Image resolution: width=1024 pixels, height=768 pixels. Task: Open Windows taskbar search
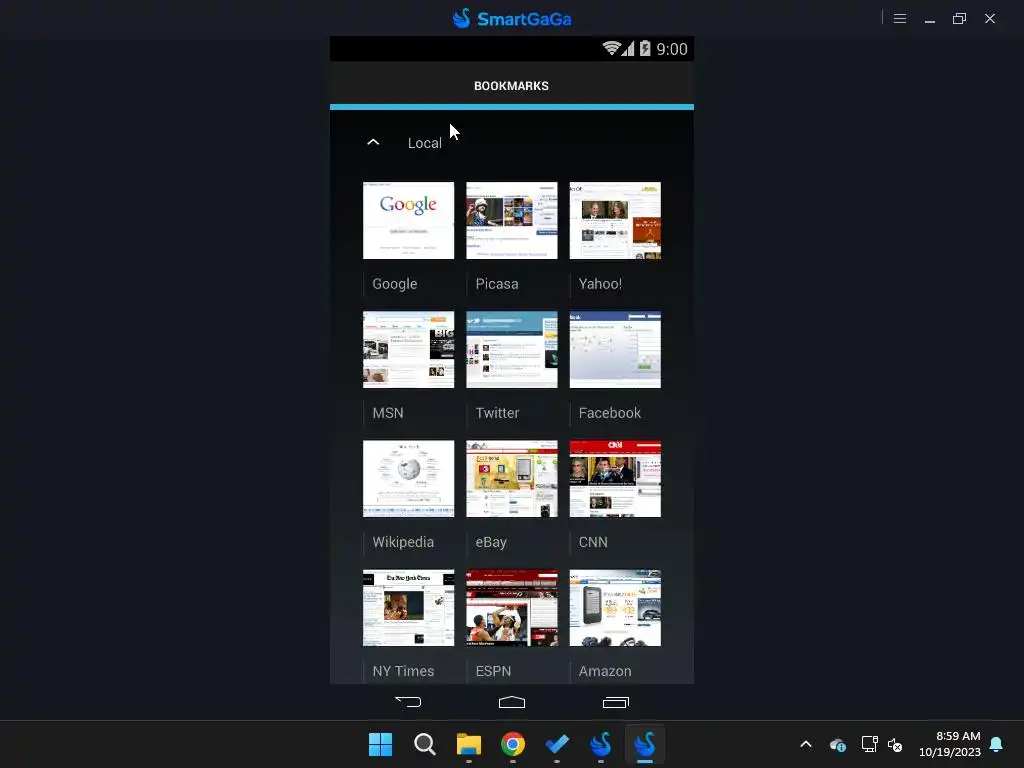pos(424,744)
